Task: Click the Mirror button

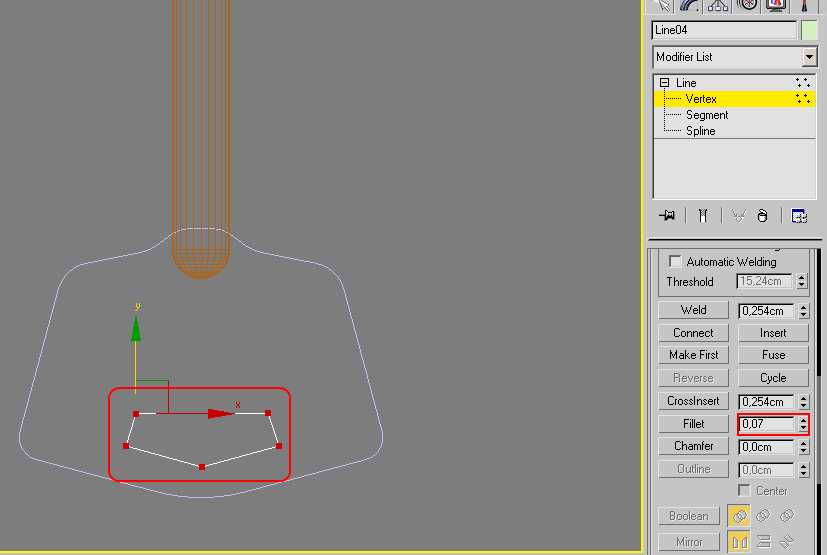Action: coord(689,542)
